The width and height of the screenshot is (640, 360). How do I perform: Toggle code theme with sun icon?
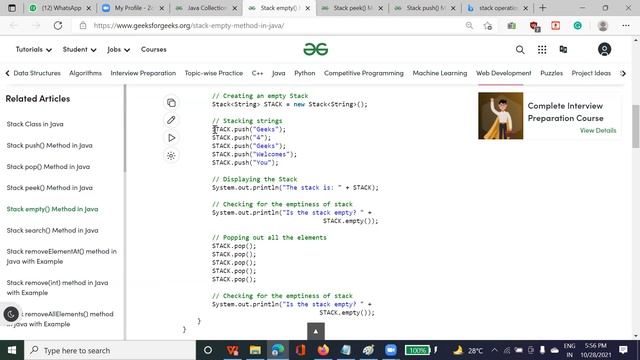pos(171,156)
